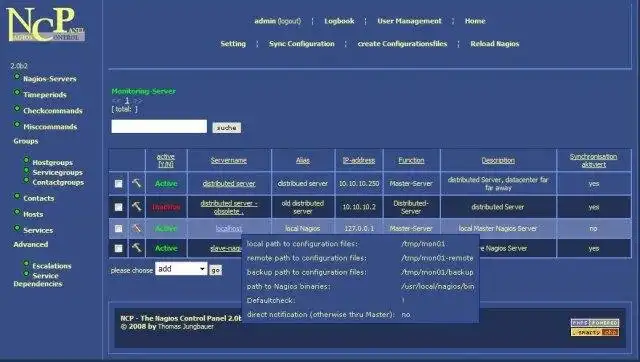Click into the server search field
Image resolution: width=640 pixels, height=362 pixels.
159,127
